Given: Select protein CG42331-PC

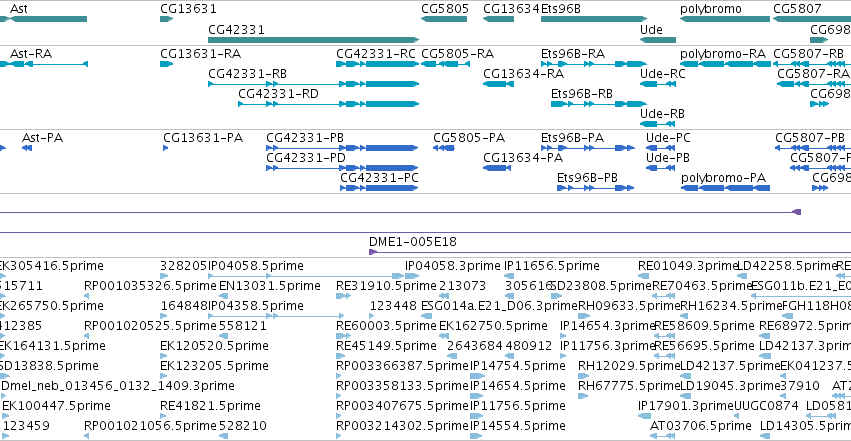Looking at the screenshot, I should 379,188.
